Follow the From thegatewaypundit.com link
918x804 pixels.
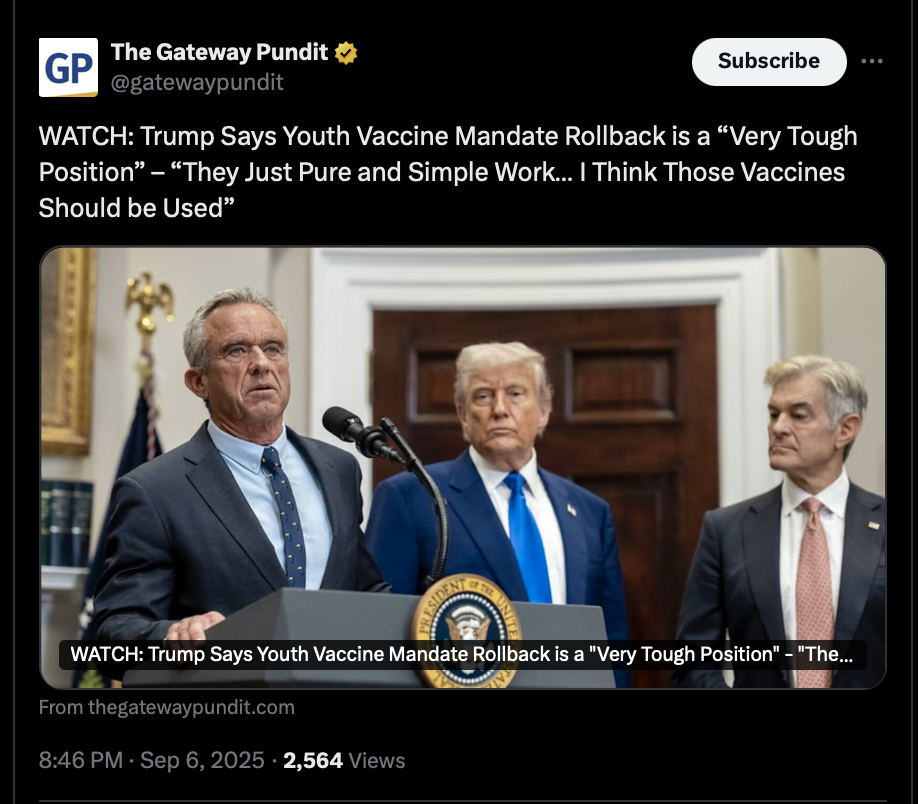pos(167,707)
